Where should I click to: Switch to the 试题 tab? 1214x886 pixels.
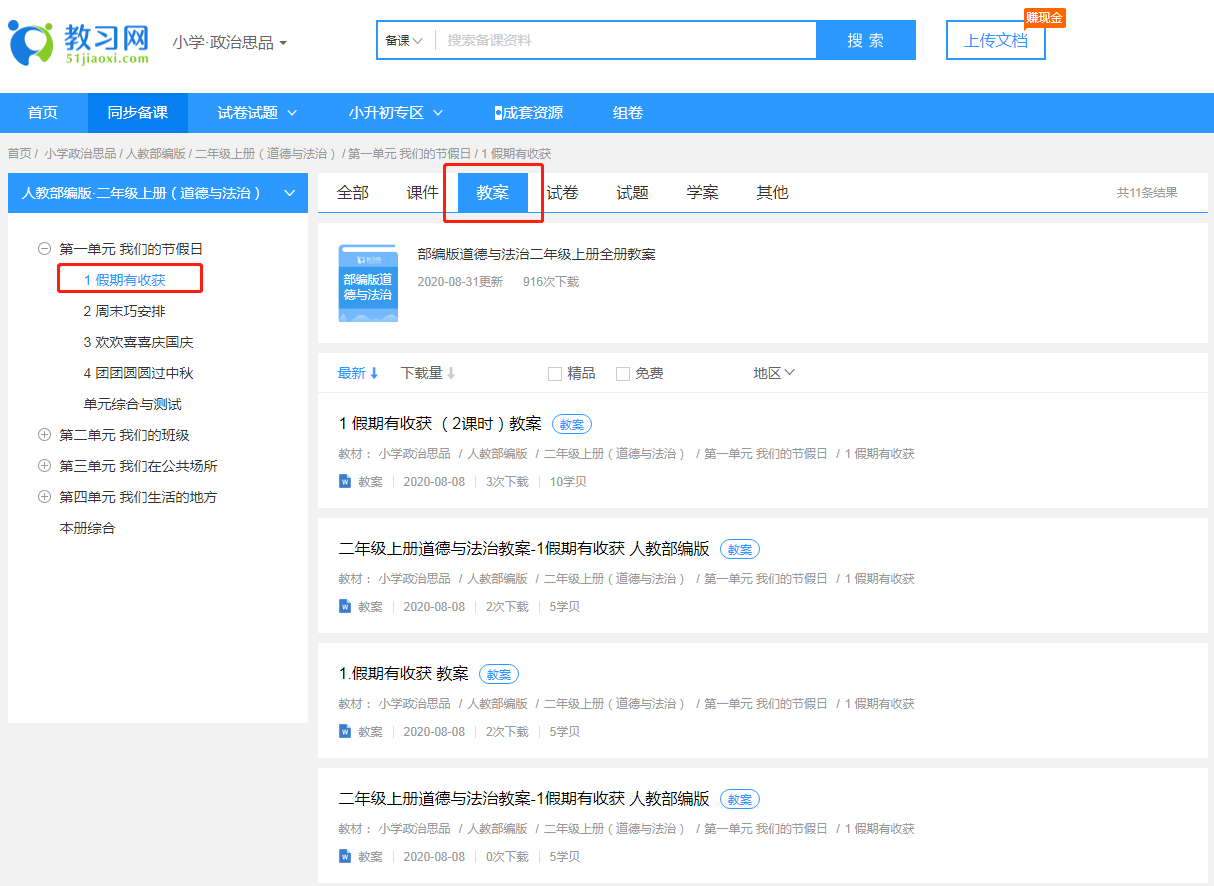point(633,193)
